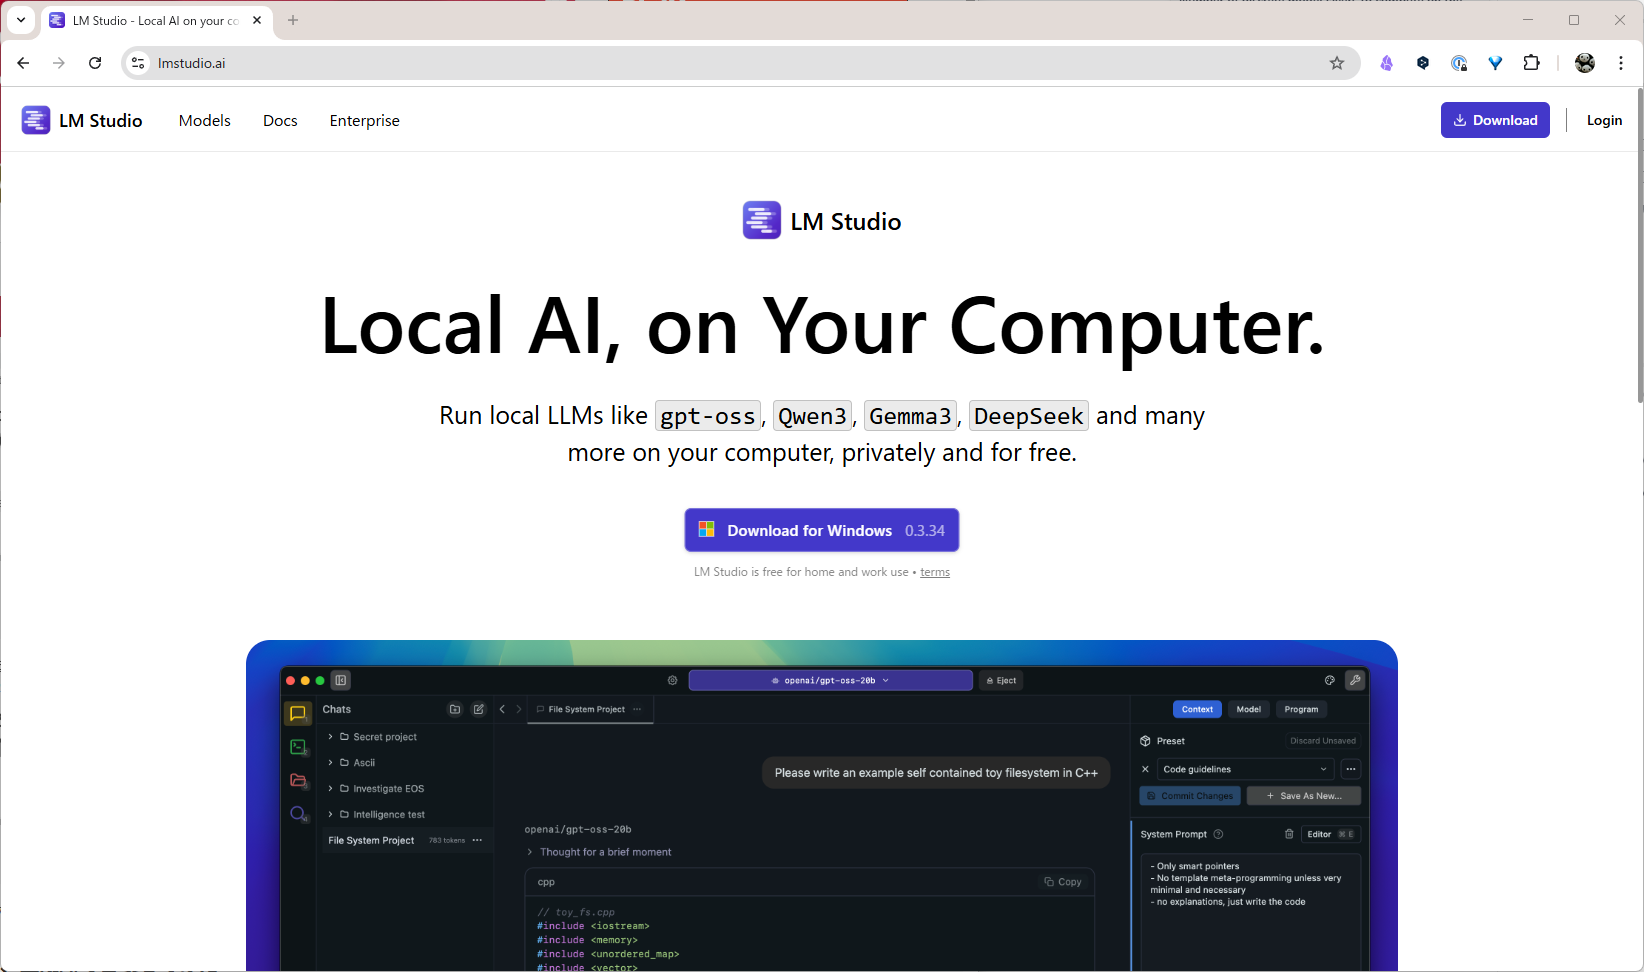Open the File System Project tab in preview
1644x972 pixels.
click(x=589, y=709)
